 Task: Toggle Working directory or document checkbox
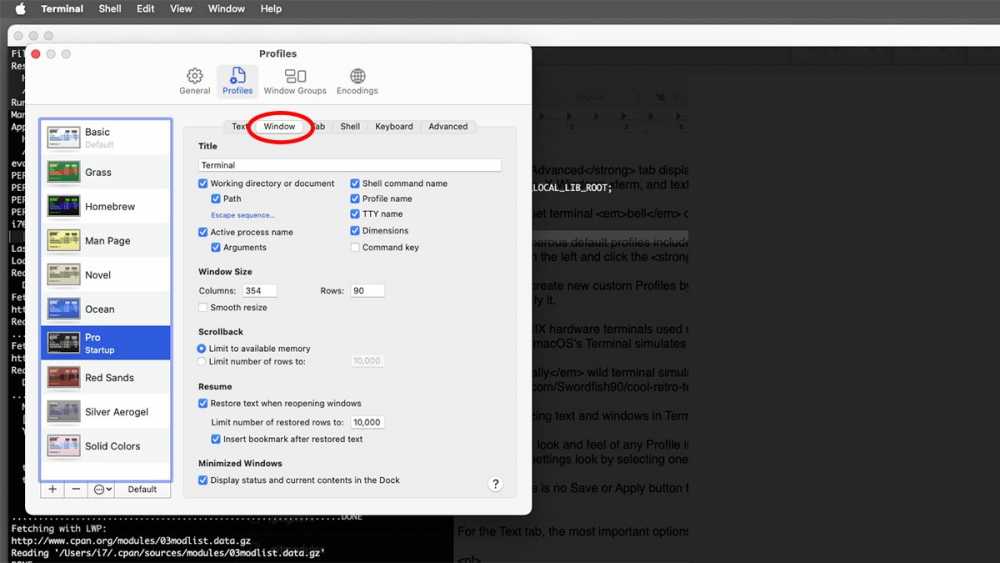pyautogui.click(x=203, y=184)
